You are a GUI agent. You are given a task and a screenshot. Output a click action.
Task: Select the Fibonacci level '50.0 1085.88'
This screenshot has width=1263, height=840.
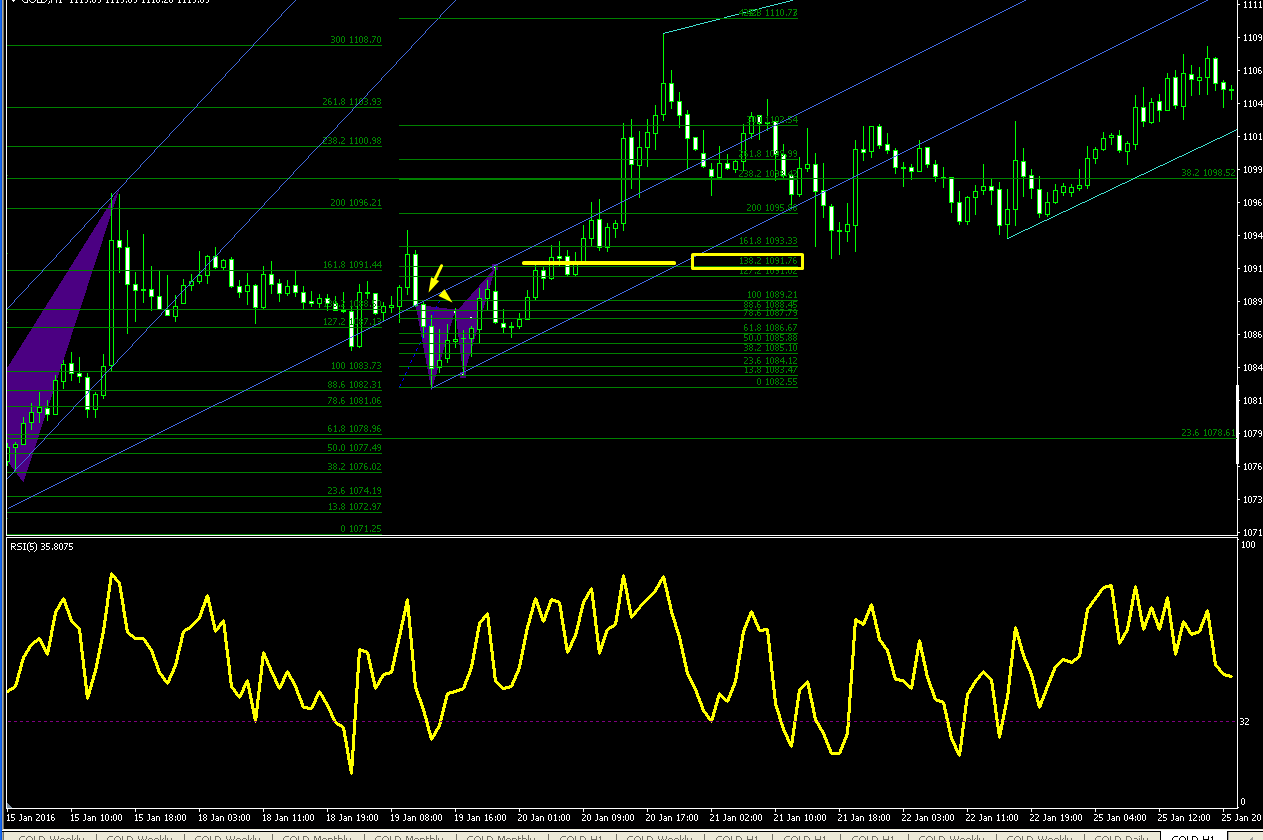coord(770,338)
